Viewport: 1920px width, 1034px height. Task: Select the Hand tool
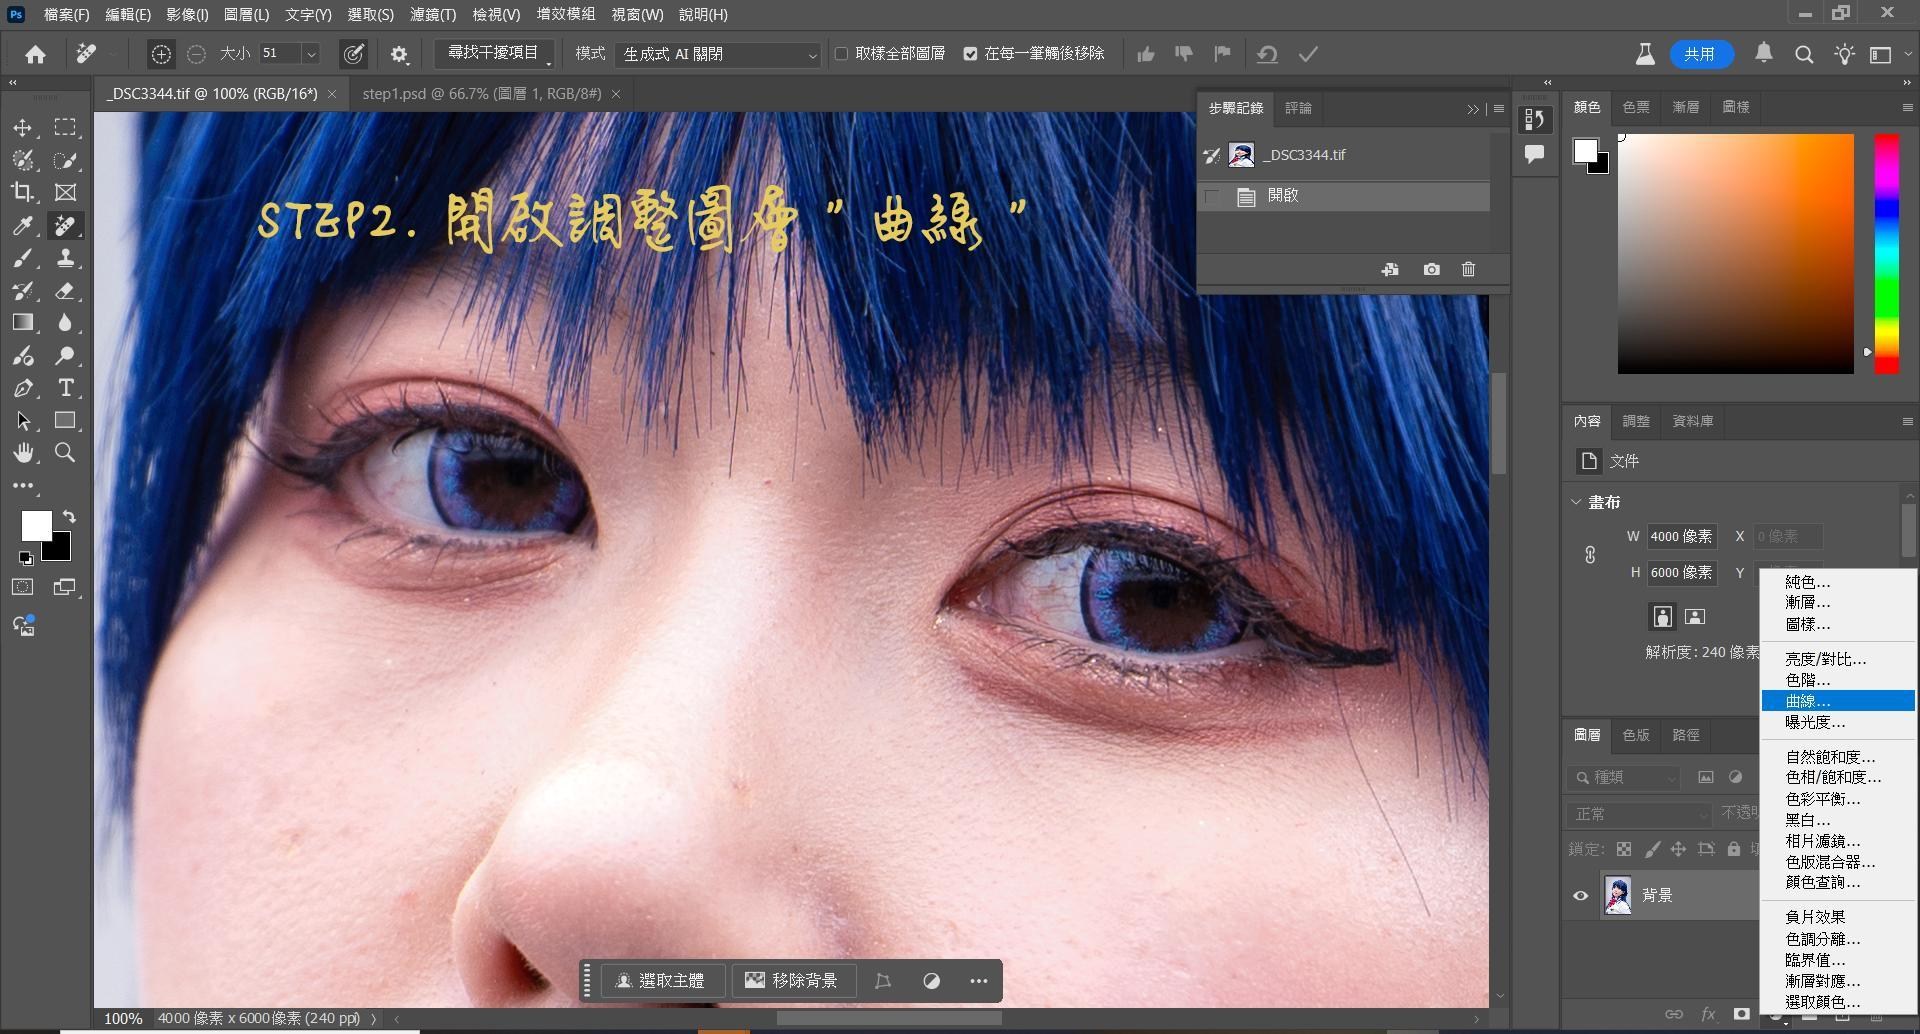(22, 453)
